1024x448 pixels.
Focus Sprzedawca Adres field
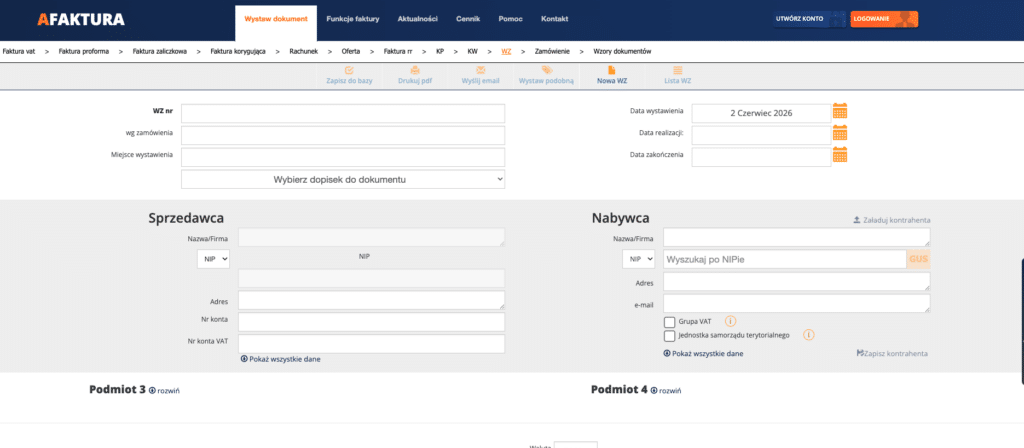[x=372, y=300]
